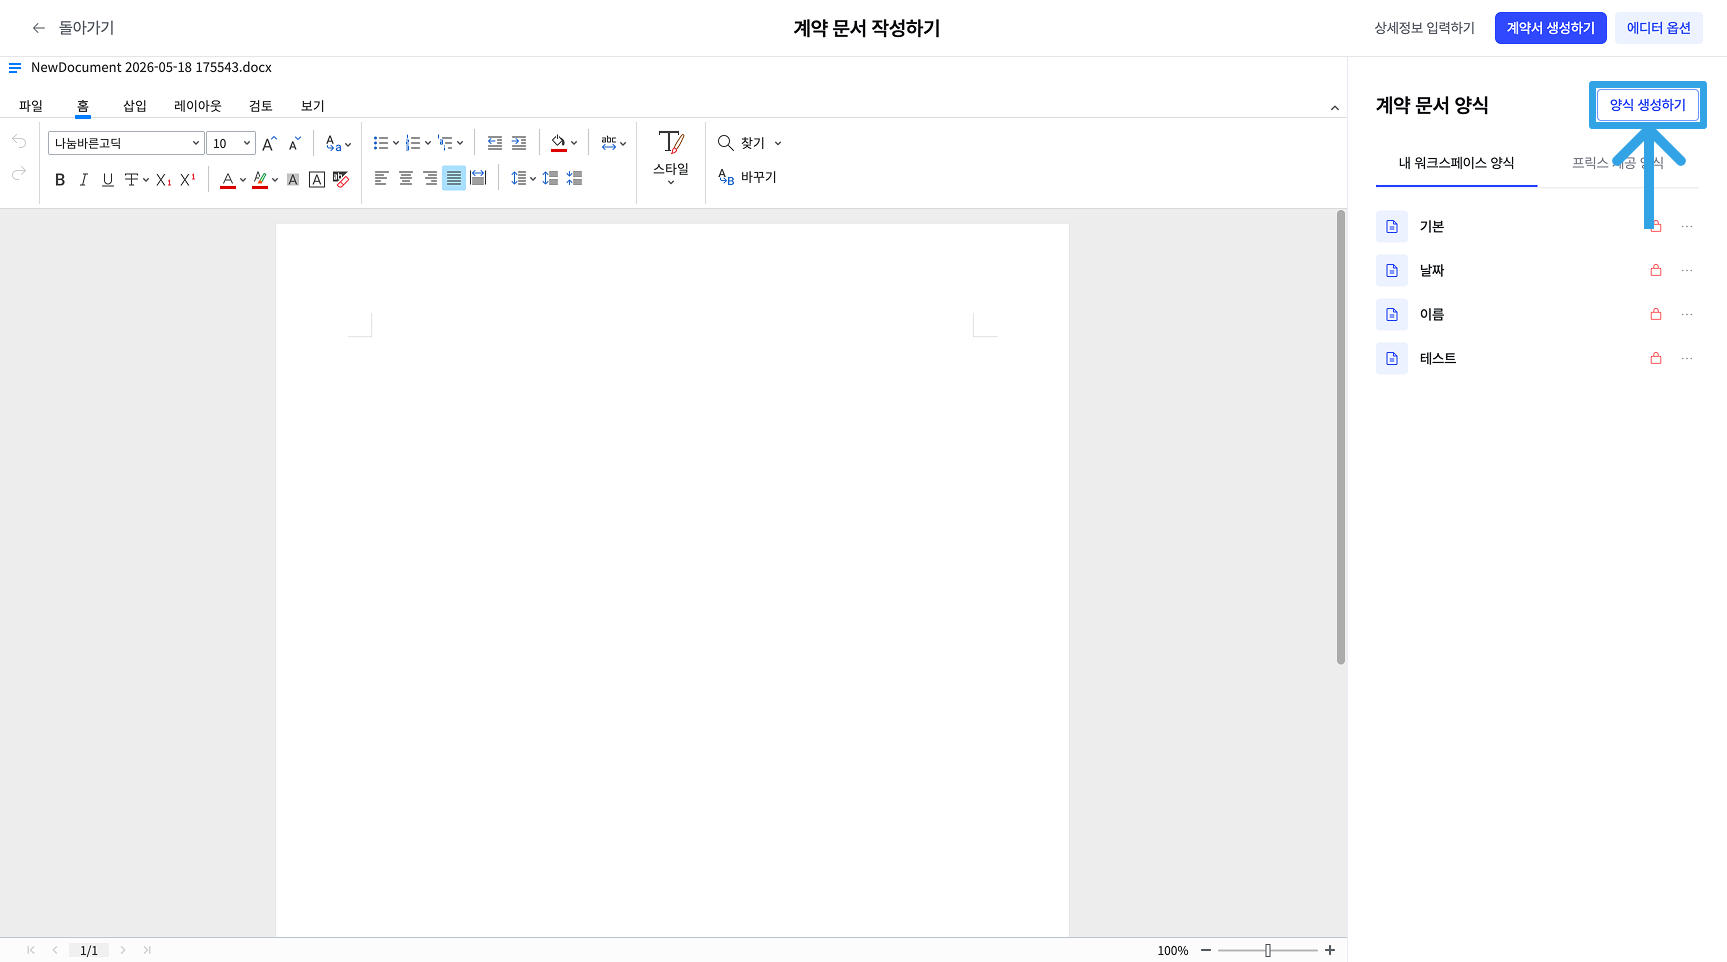Screen dimensions: 1727x962
Task: Toggle the character border
Action: [x=317, y=180]
